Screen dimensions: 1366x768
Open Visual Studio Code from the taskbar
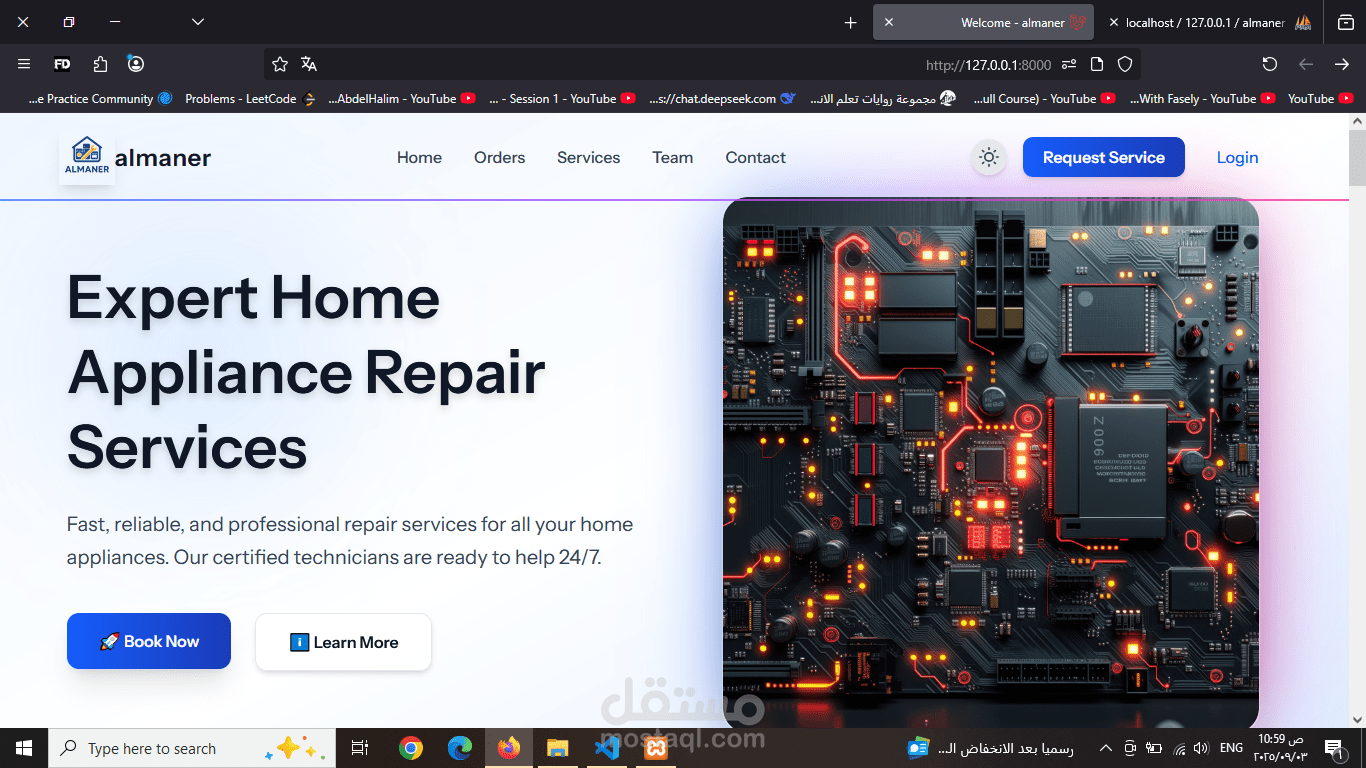(606, 748)
